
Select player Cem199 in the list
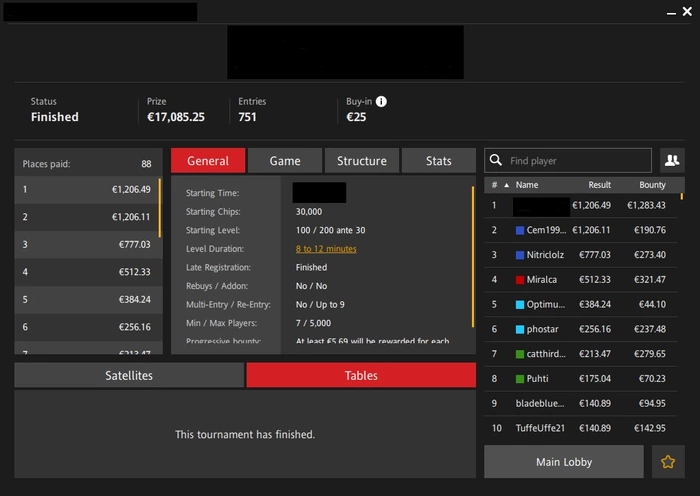(x=580, y=230)
